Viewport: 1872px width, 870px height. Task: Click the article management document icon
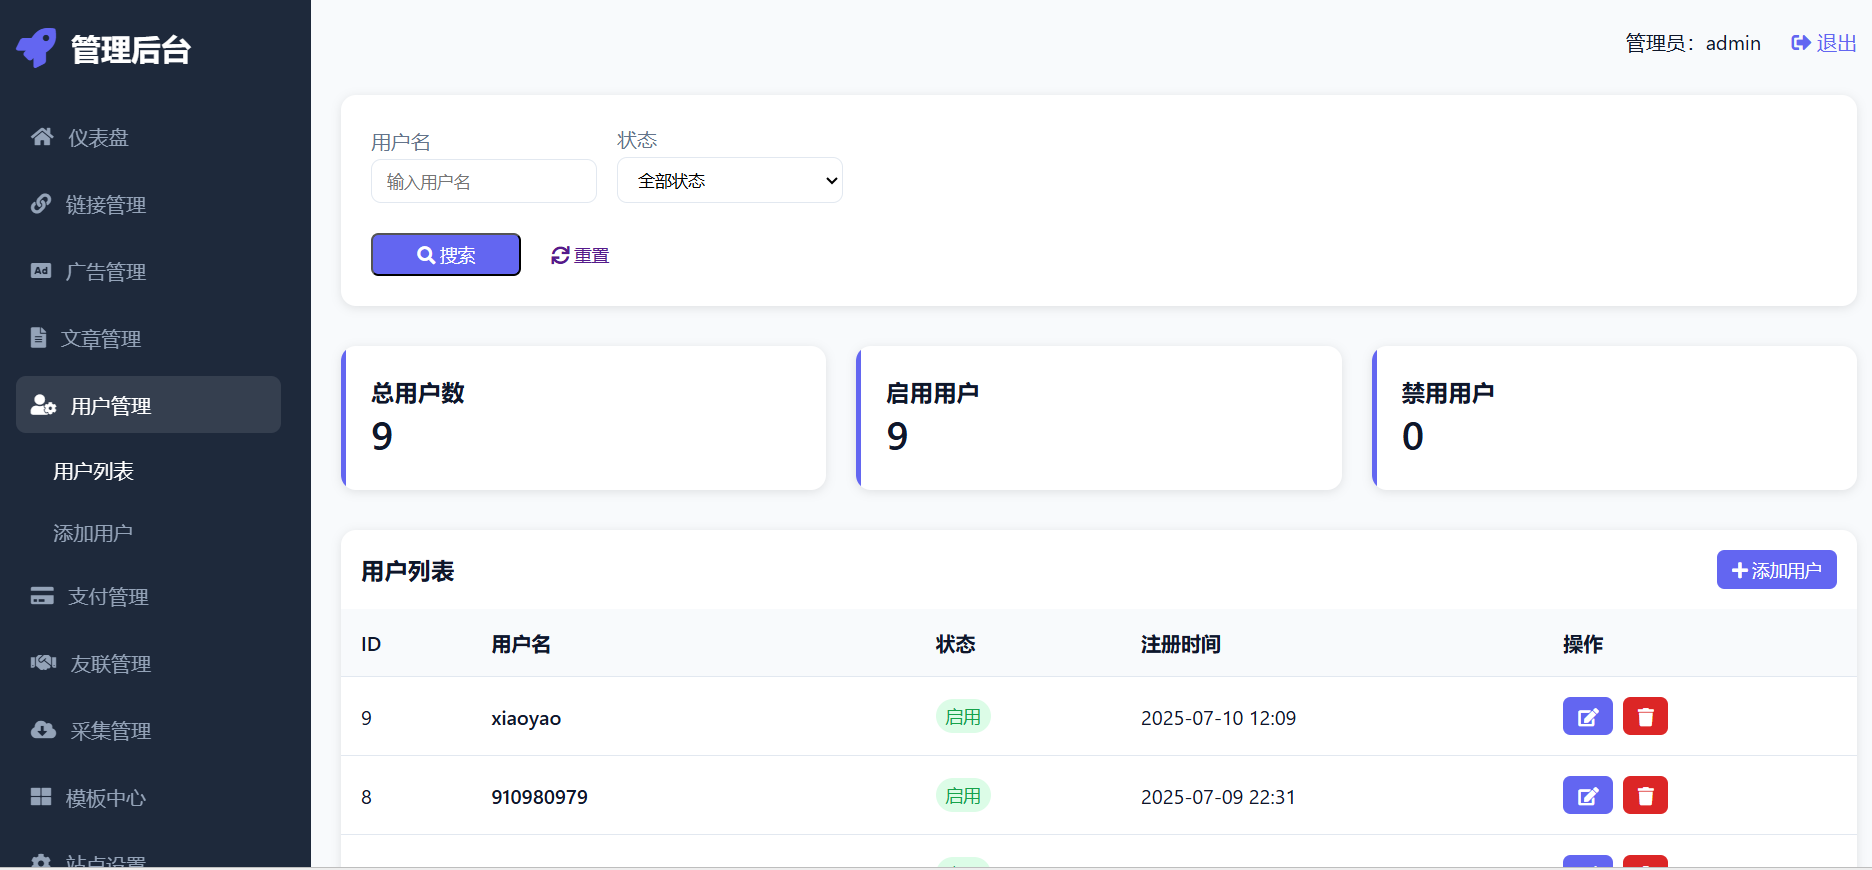click(x=38, y=338)
